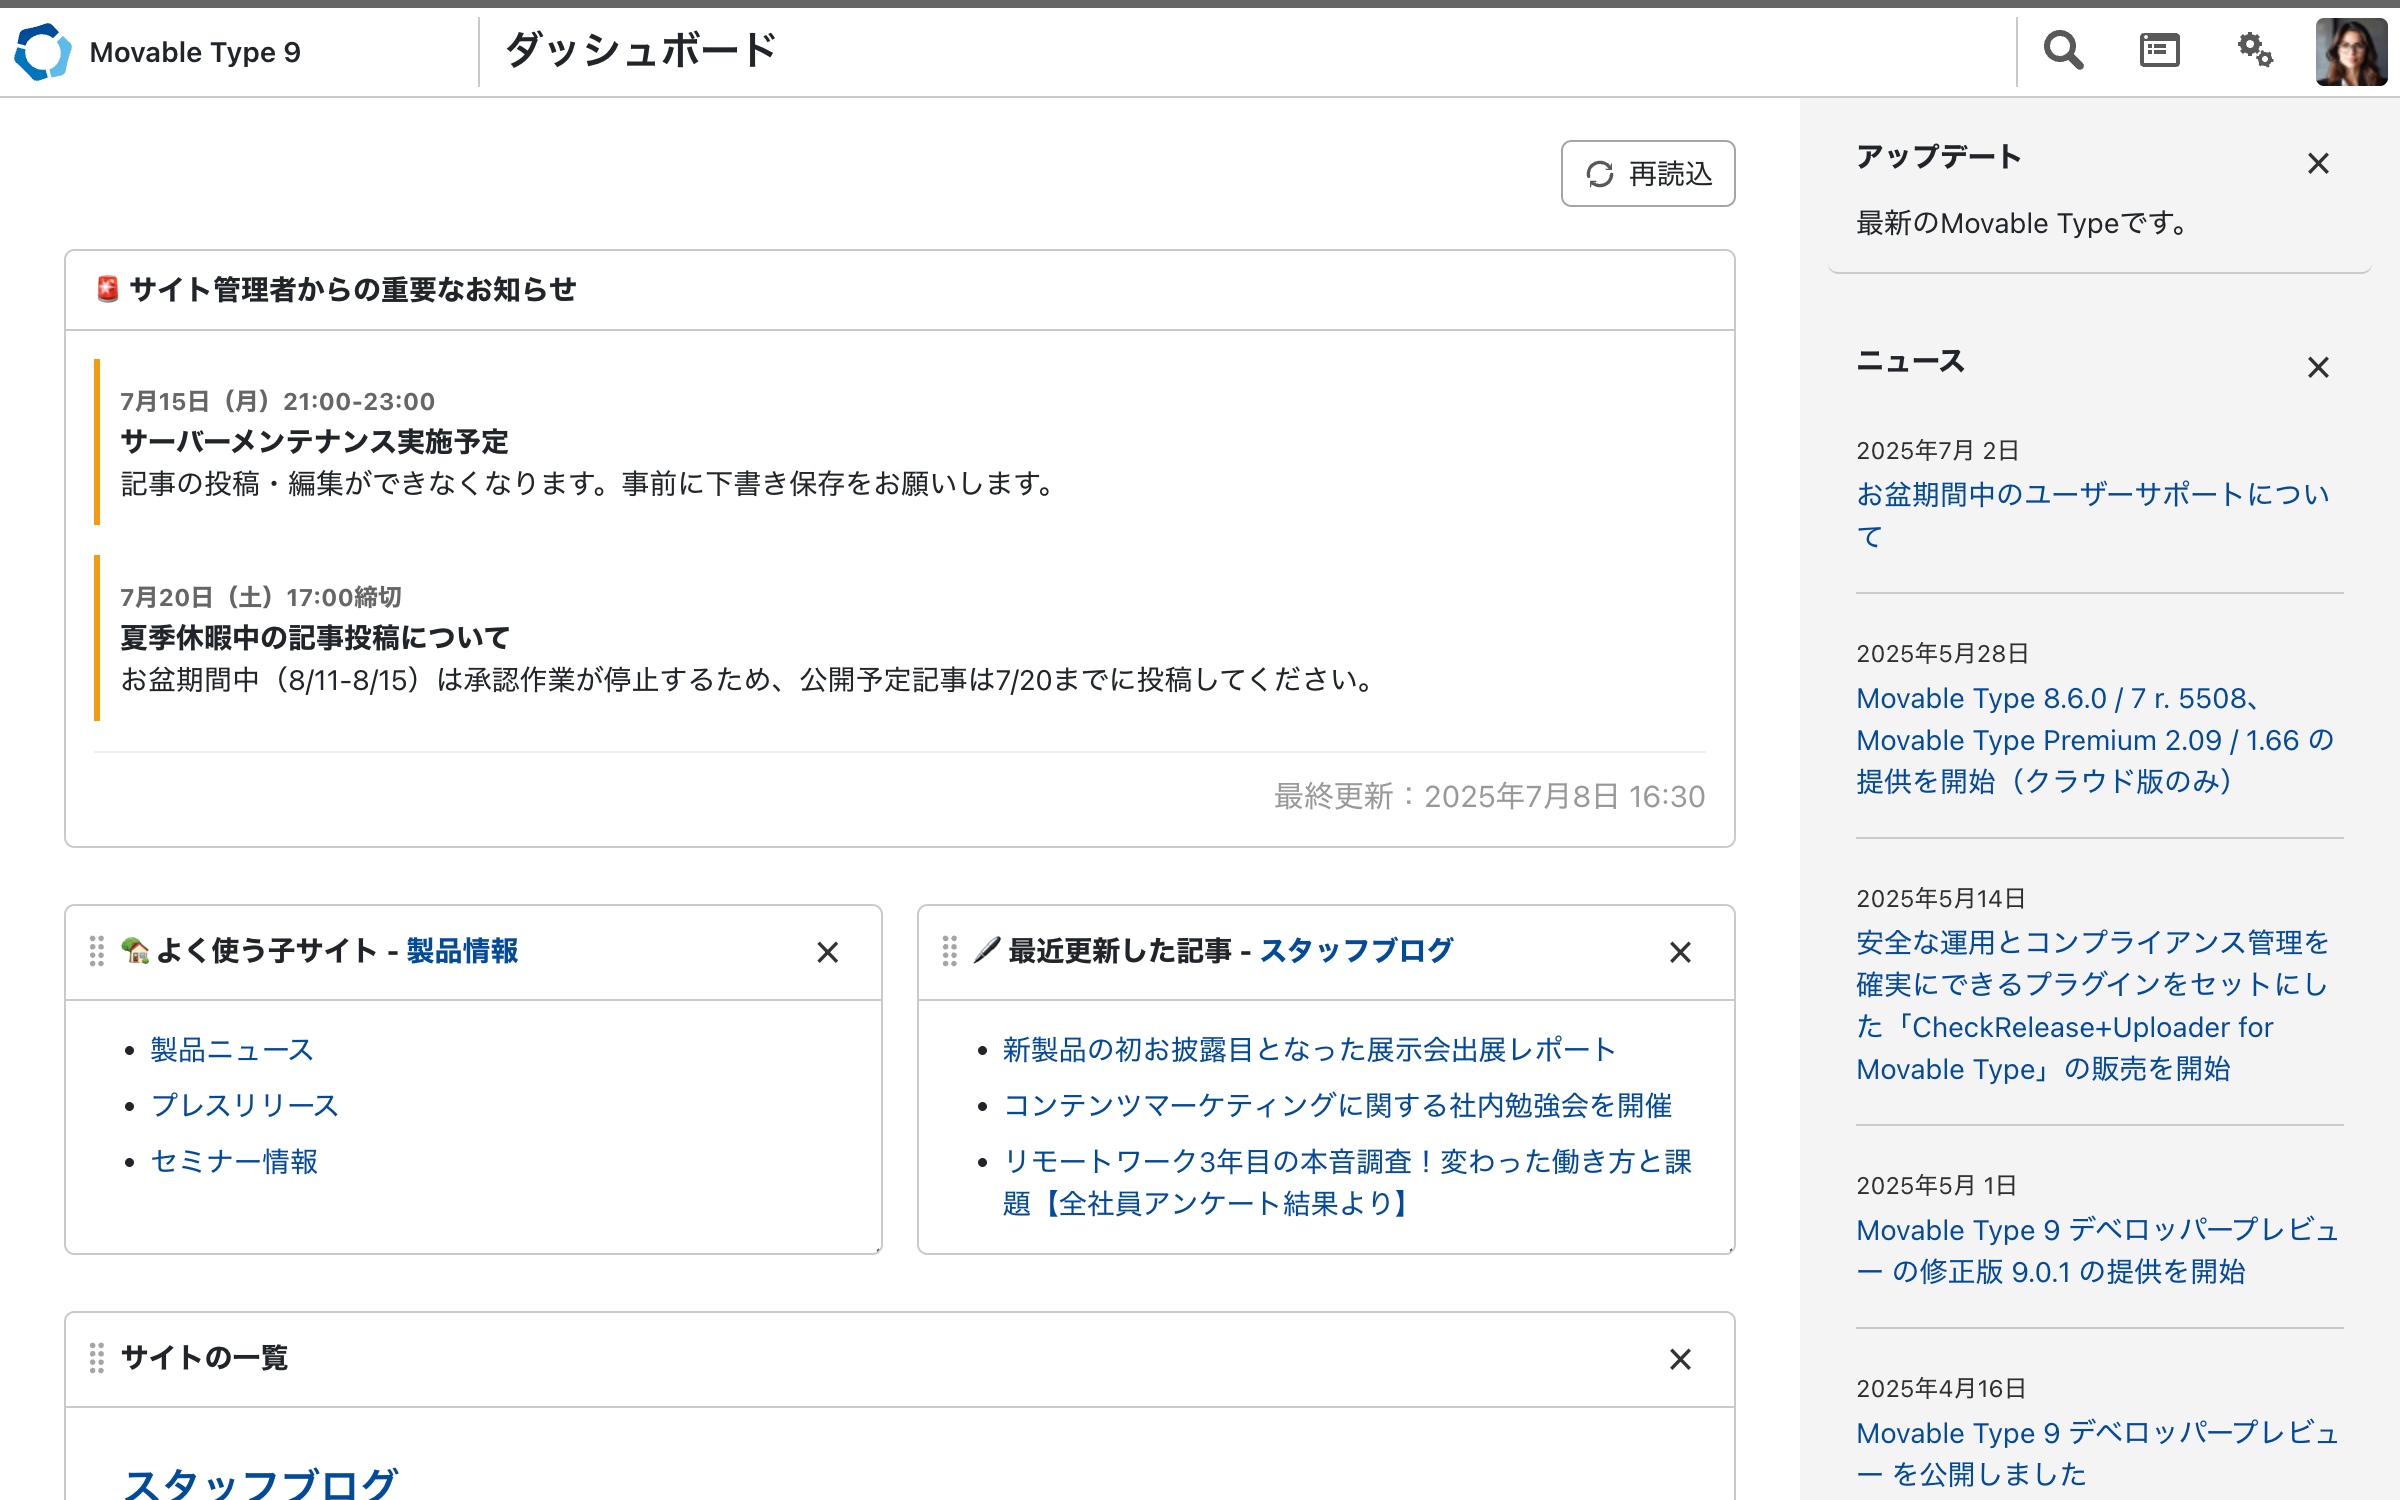Click the スタッフブログ site name in サイトの一覧
Screen dimensions: 2400x1500
click(x=260, y=1478)
